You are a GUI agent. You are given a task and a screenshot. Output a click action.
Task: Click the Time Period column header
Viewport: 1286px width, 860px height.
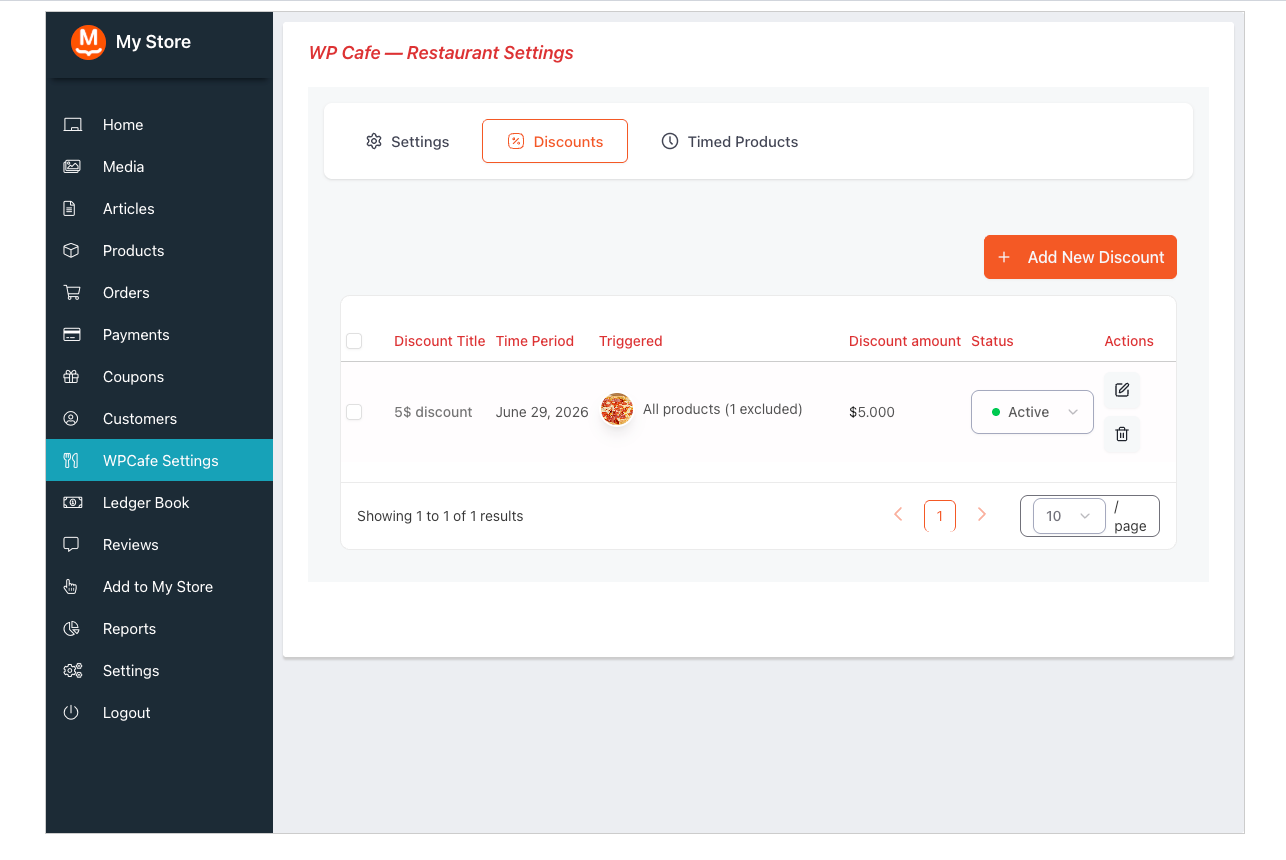coord(535,341)
